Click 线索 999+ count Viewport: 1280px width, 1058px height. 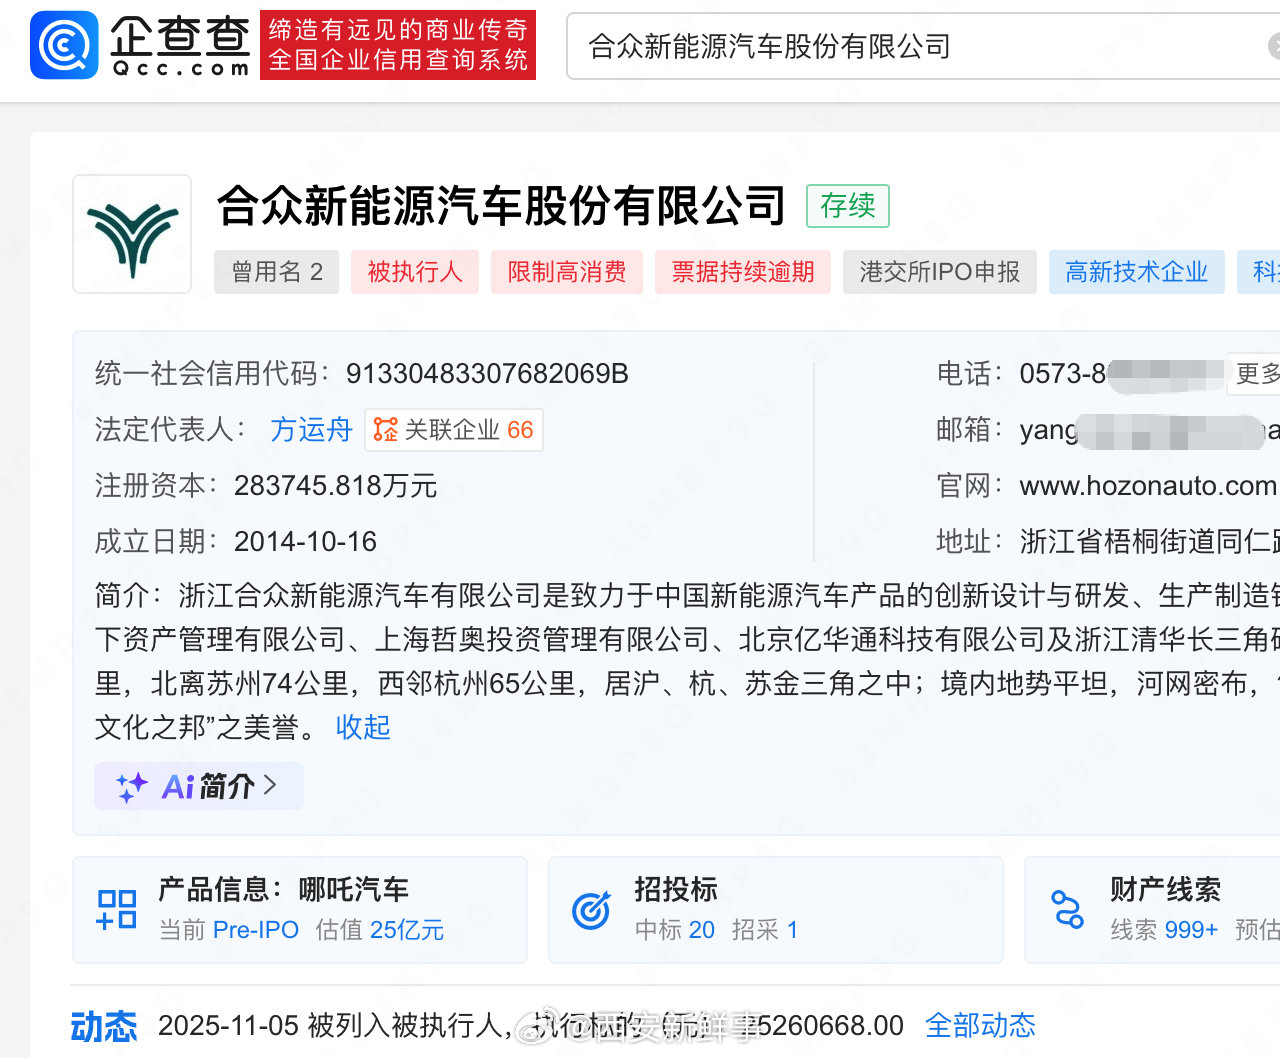click(x=1164, y=930)
